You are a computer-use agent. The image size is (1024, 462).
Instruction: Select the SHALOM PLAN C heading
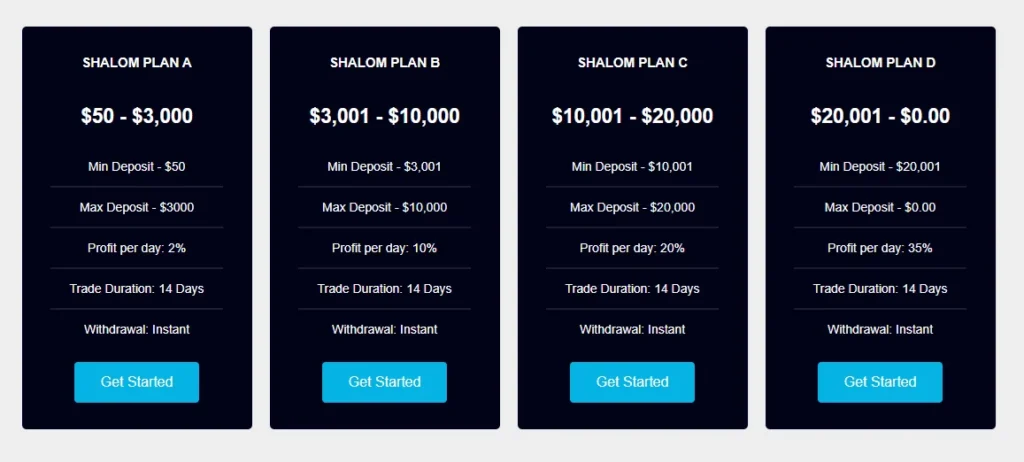point(632,63)
